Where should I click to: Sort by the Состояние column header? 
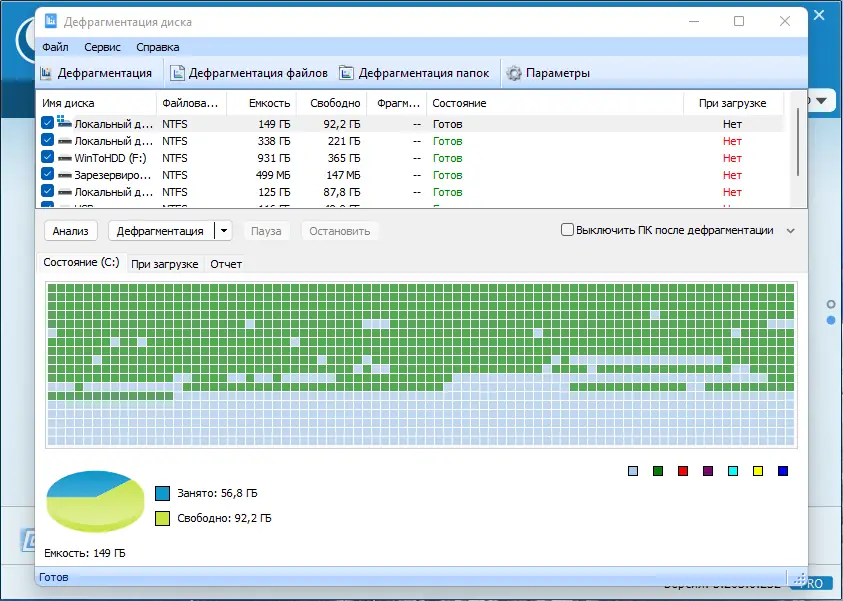[555, 103]
